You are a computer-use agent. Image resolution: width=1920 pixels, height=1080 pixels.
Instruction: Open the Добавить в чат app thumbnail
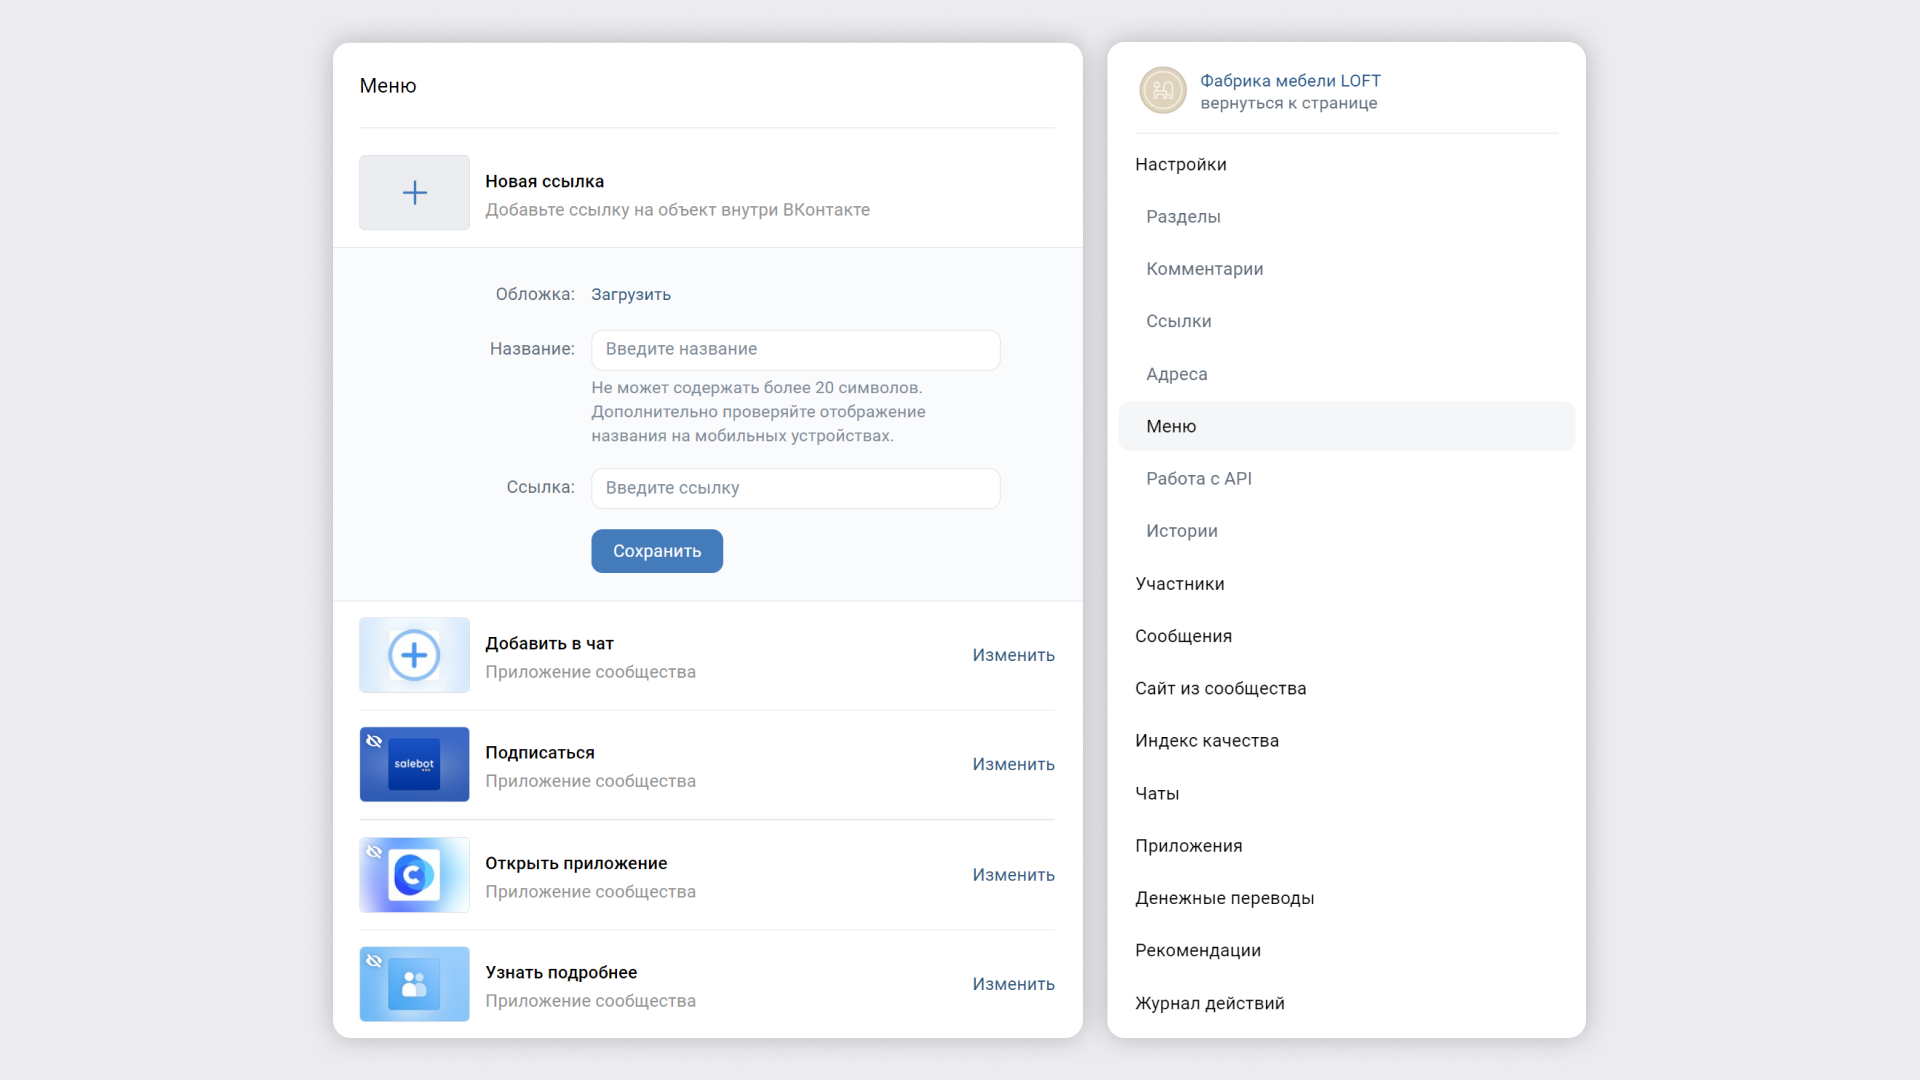pos(414,655)
